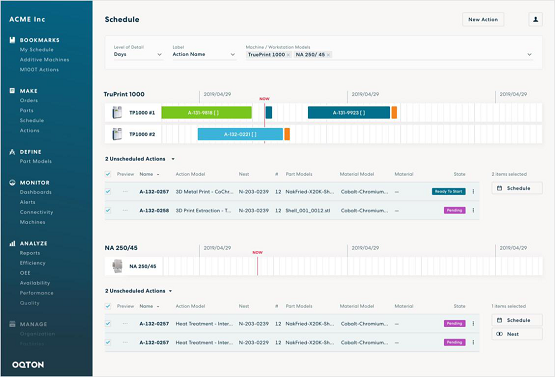Click the Nest button
This screenshot has width=555, height=377.
click(x=517, y=334)
